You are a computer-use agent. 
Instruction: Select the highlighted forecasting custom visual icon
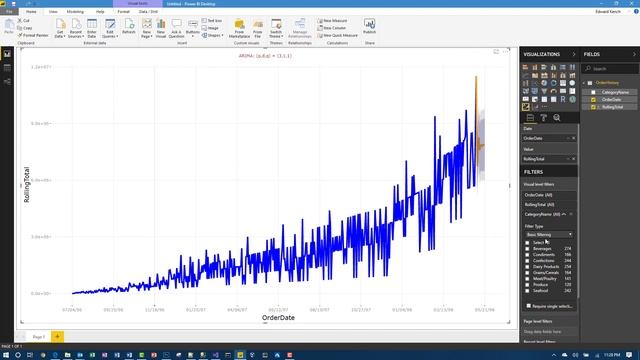[x=526, y=107]
